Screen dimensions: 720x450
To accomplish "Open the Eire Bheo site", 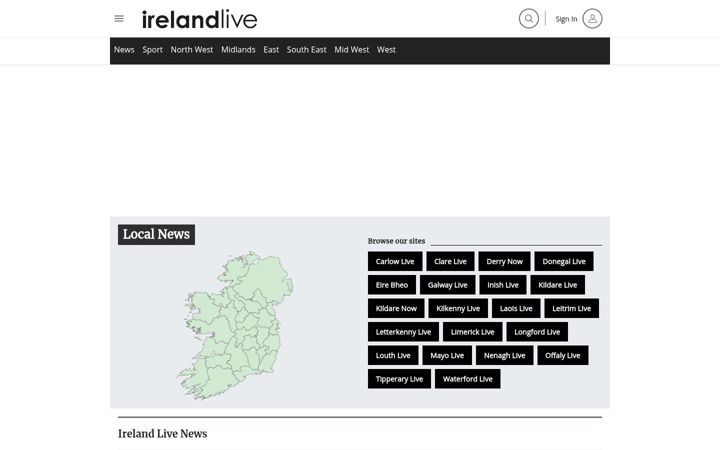I will click(392, 285).
